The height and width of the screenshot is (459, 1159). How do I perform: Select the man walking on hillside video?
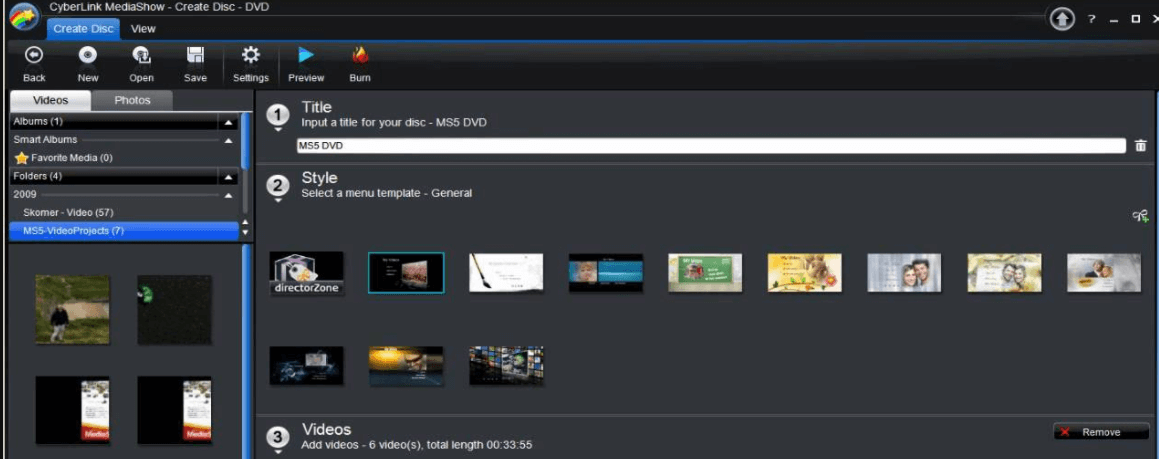[x=72, y=310]
